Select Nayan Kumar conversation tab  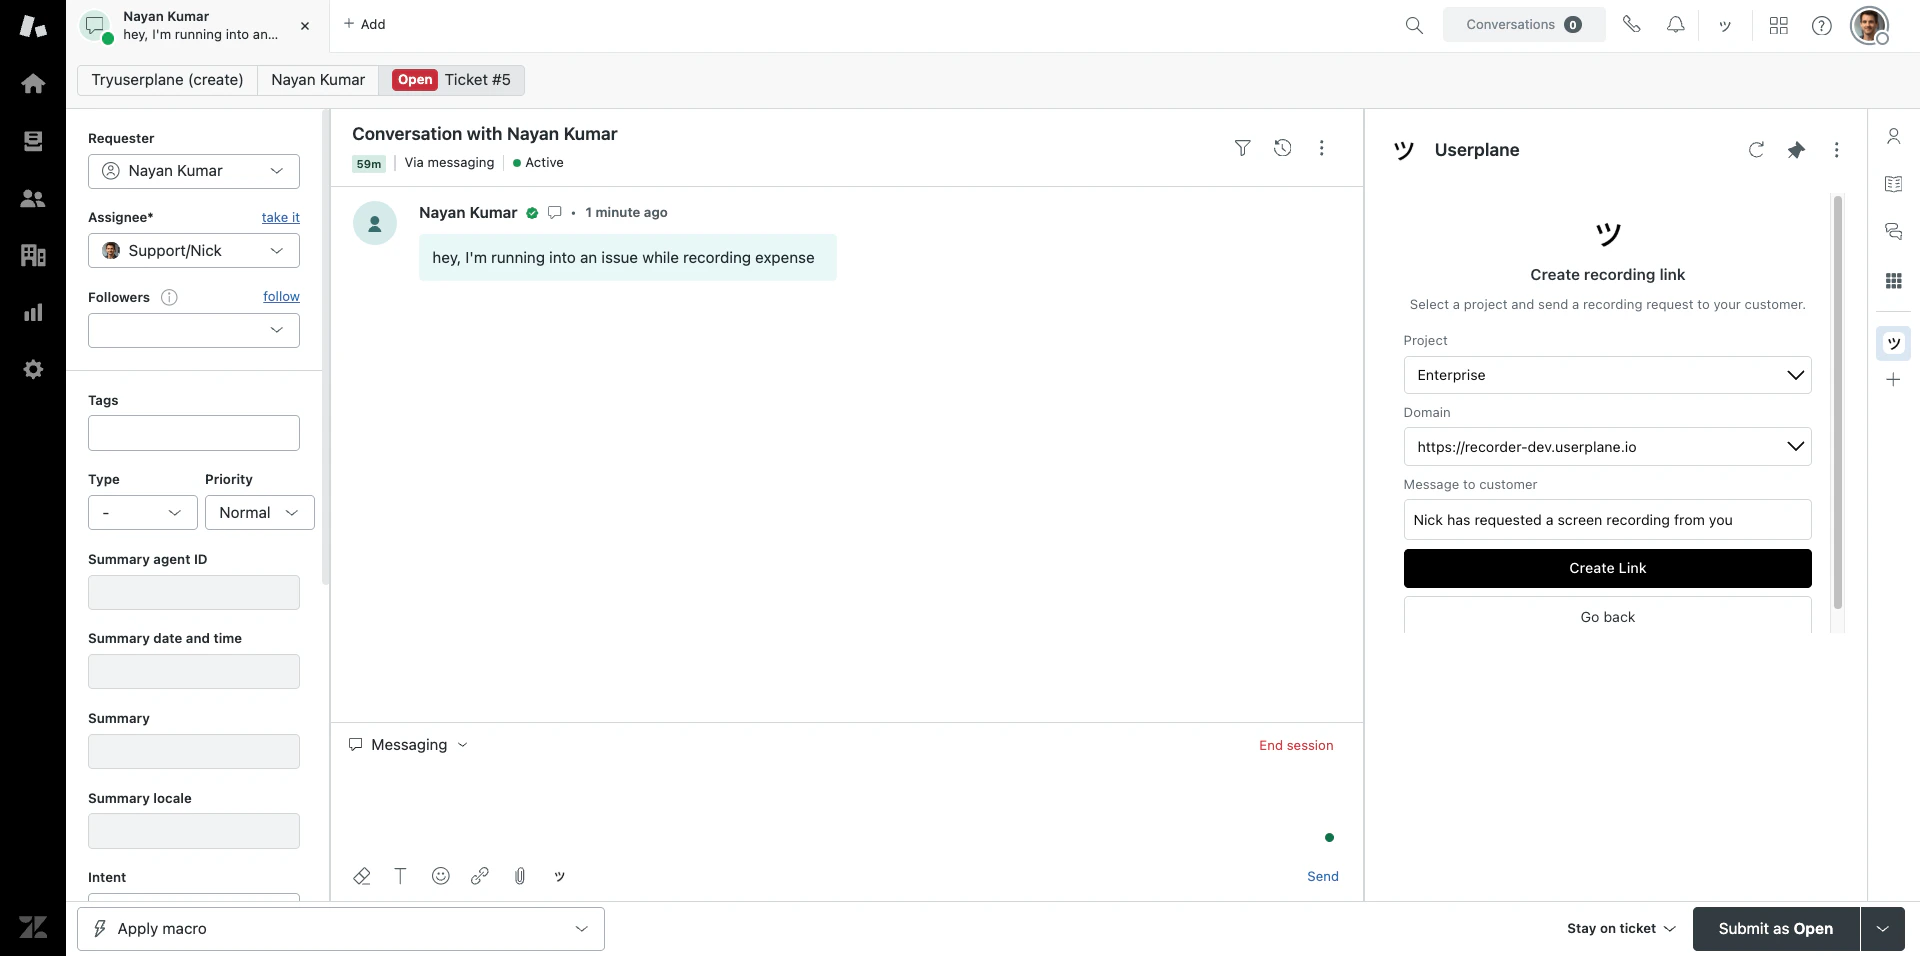tap(196, 26)
